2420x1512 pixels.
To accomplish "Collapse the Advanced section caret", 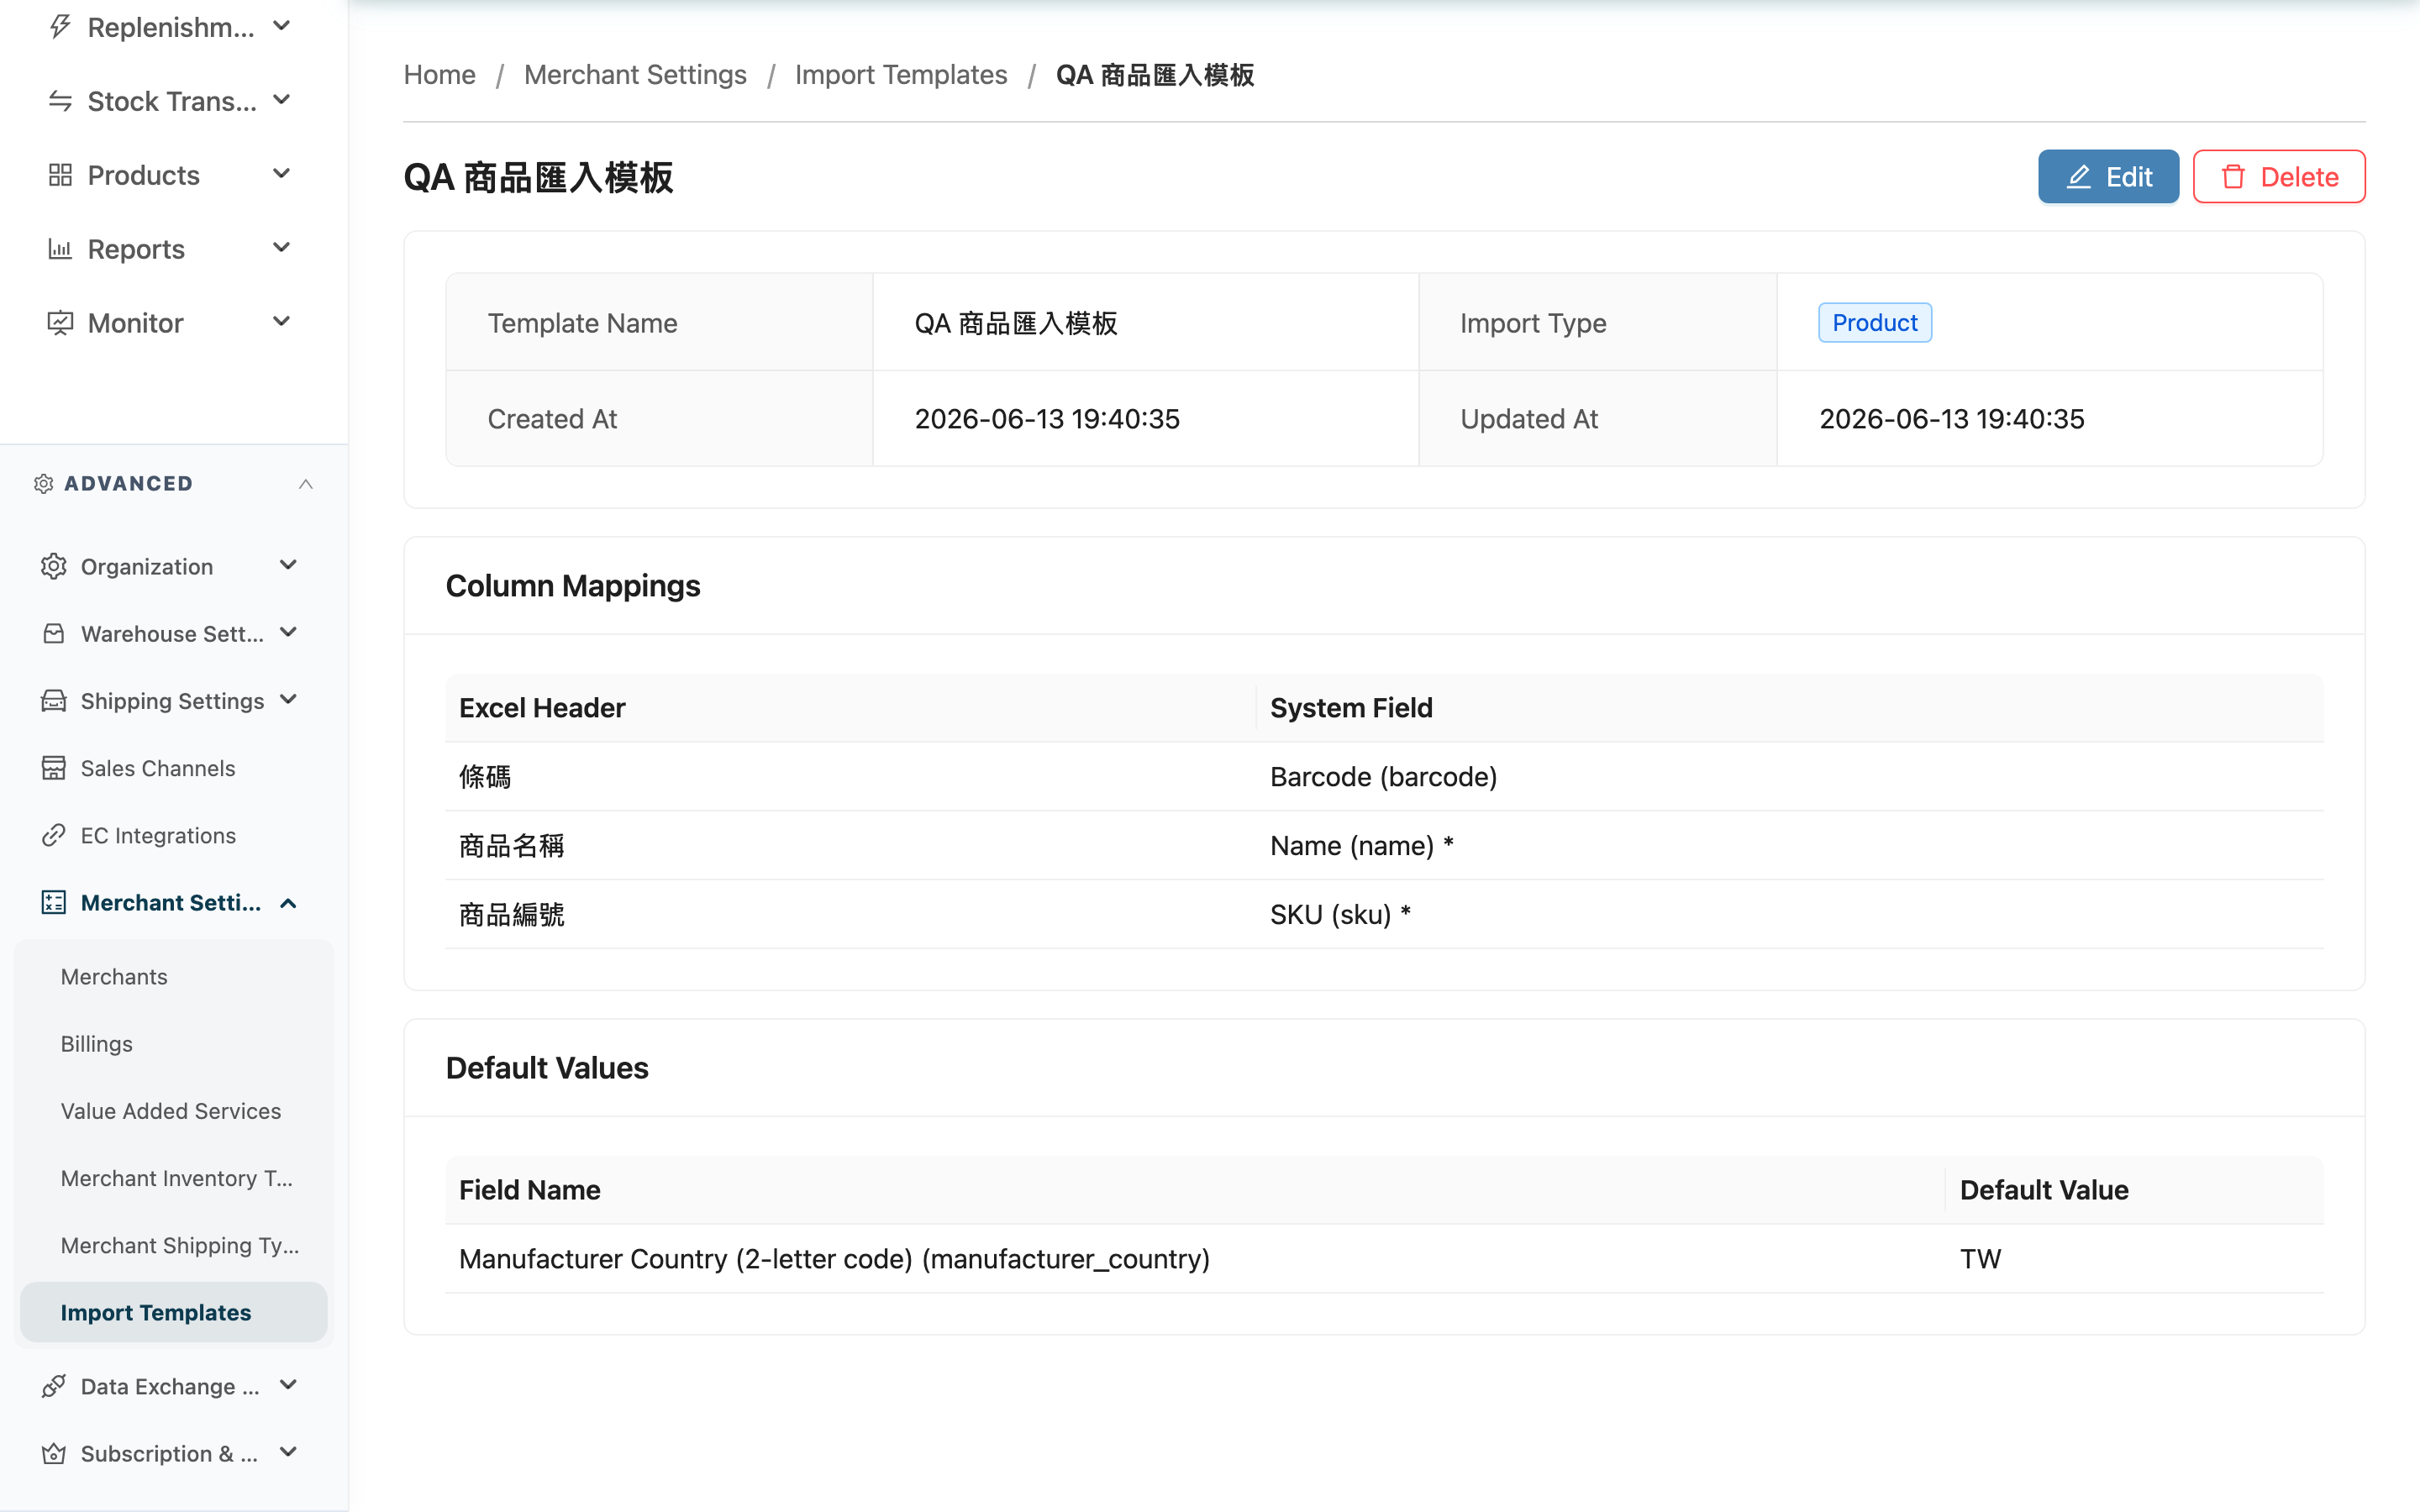I will [306, 484].
